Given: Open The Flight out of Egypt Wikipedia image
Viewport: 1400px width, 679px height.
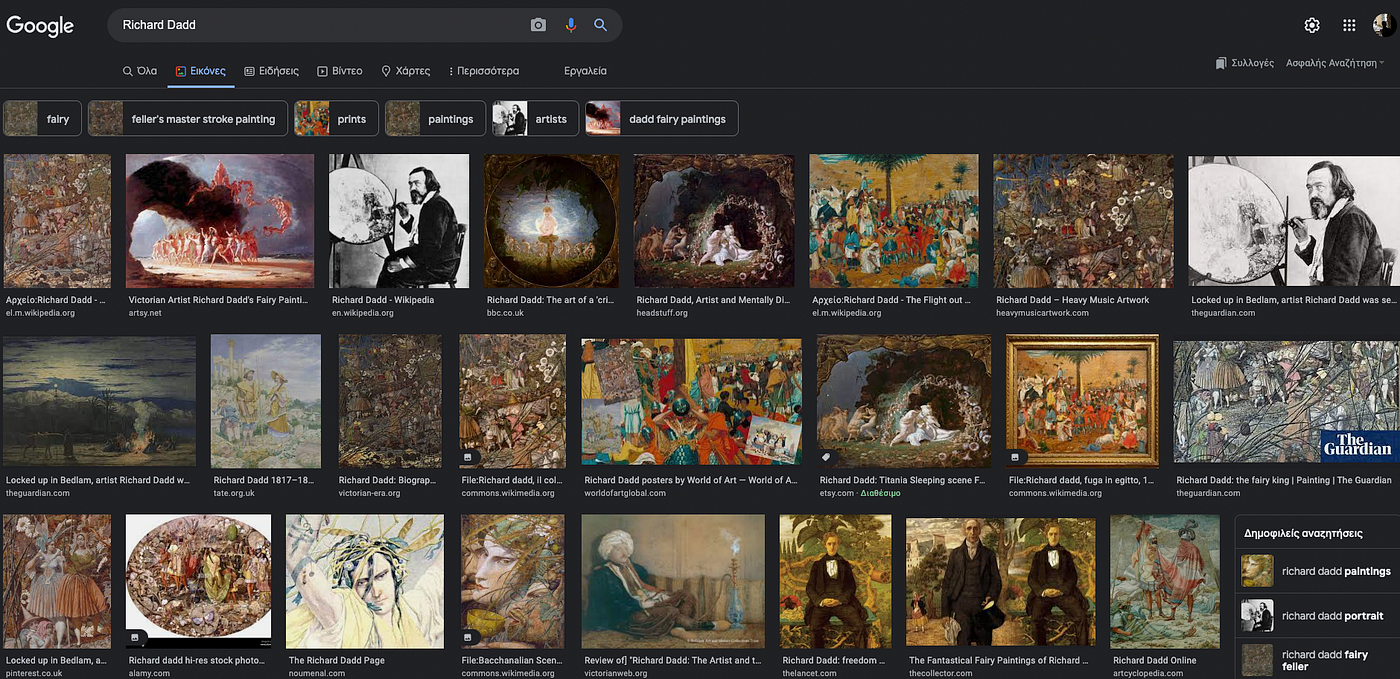Looking at the screenshot, I should (x=894, y=220).
